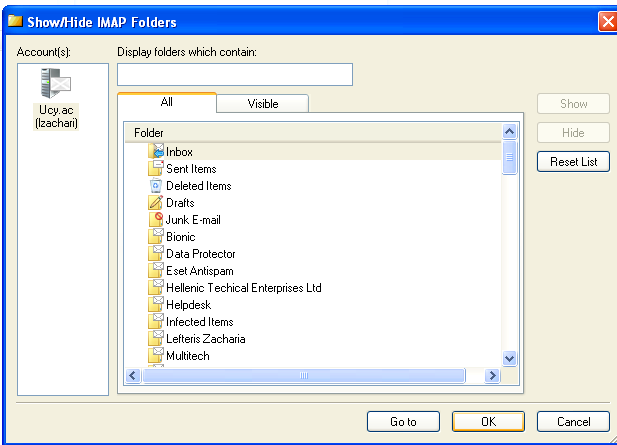Select the Helpdesk folder name
Screen dimensions: 617x445
coord(188,305)
